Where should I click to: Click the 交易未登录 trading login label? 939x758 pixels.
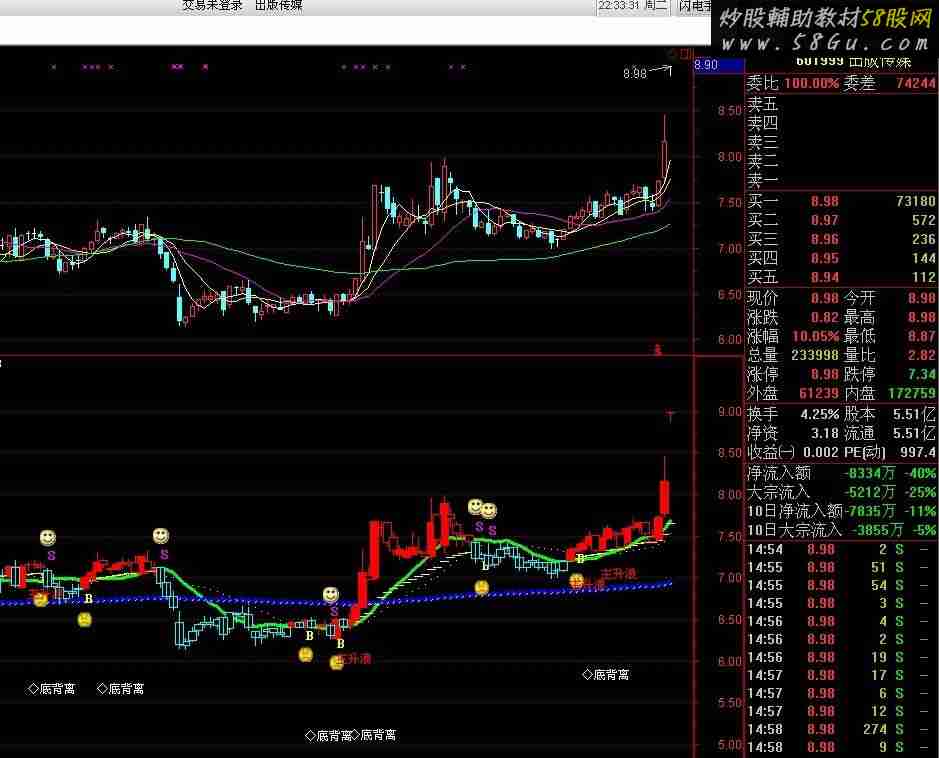[x=212, y=6]
